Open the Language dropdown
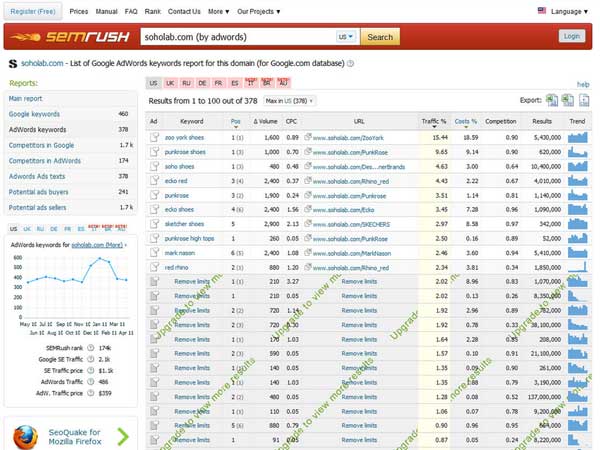The width and height of the screenshot is (600, 450). click(x=569, y=11)
